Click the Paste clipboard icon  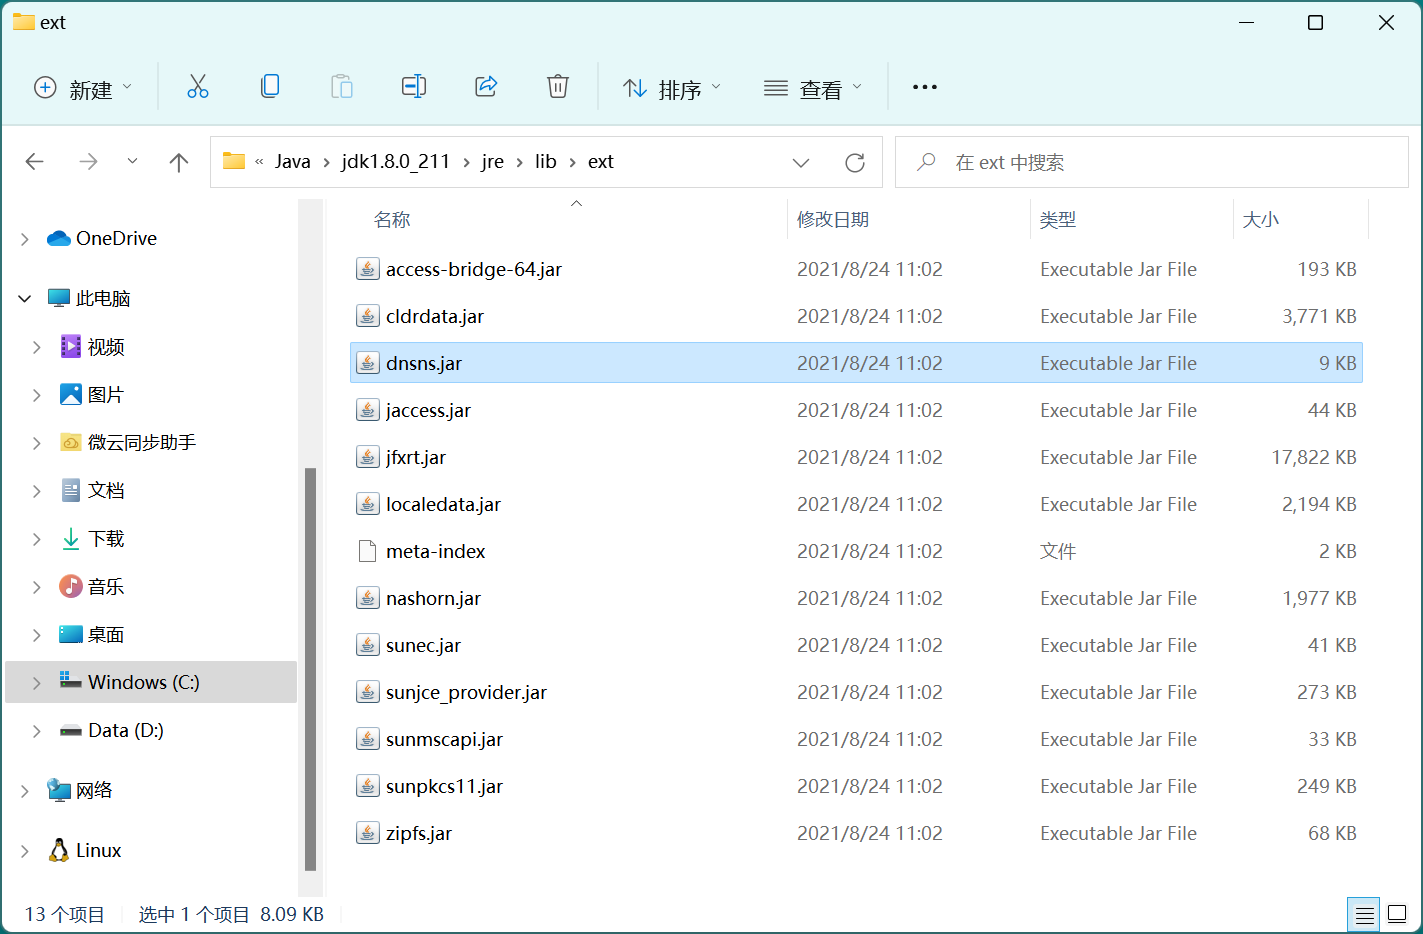coord(342,87)
